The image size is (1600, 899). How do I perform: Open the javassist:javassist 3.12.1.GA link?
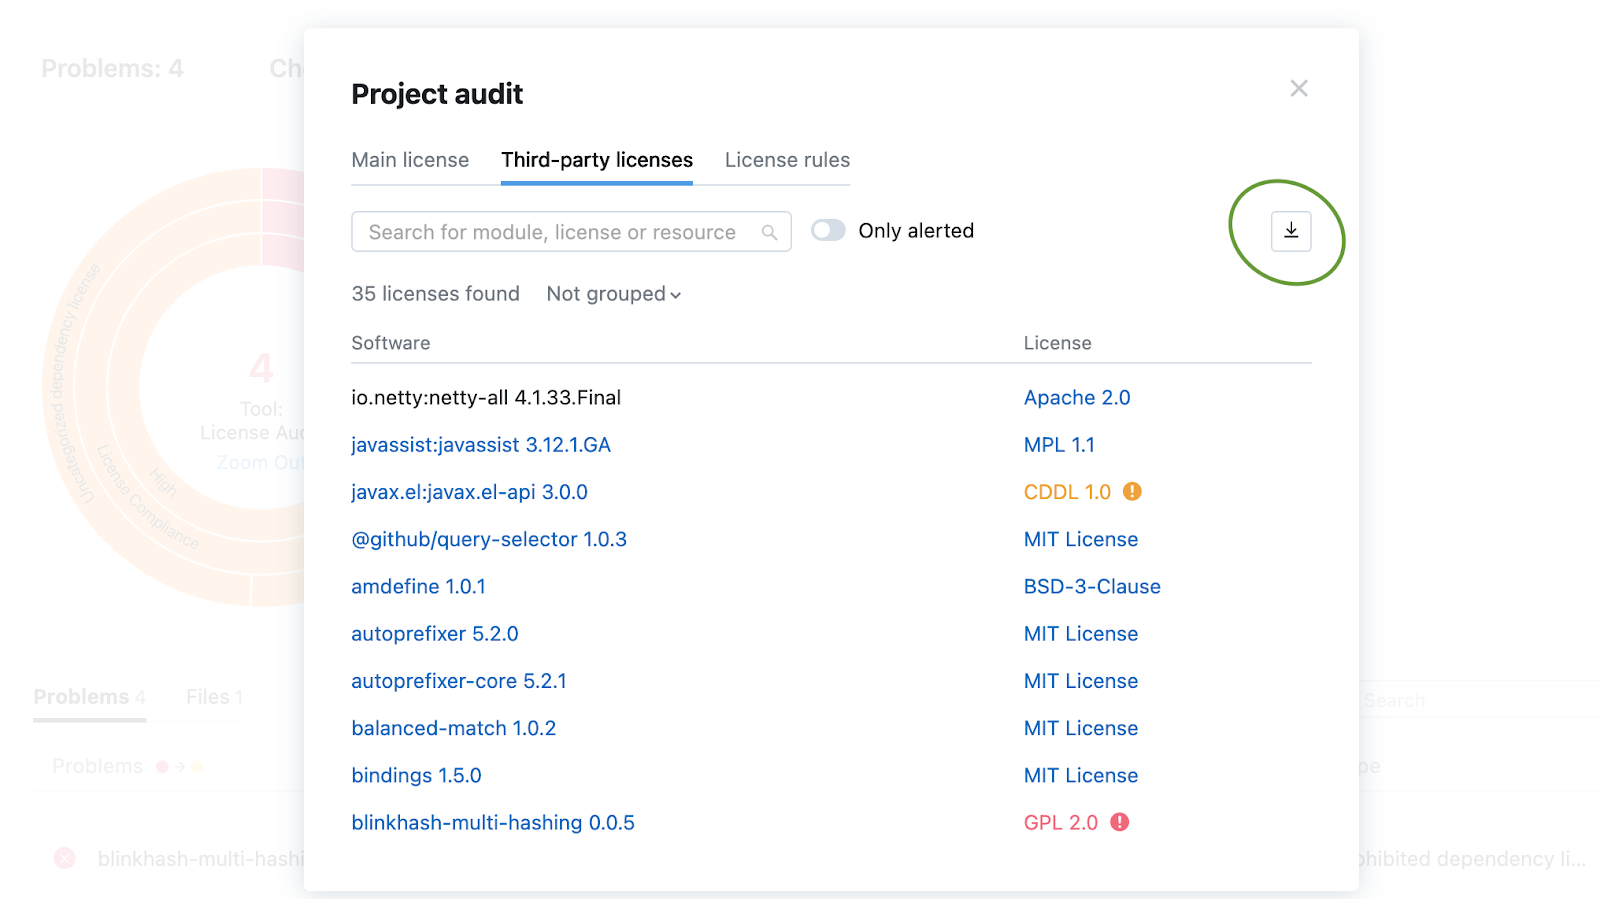point(481,445)
